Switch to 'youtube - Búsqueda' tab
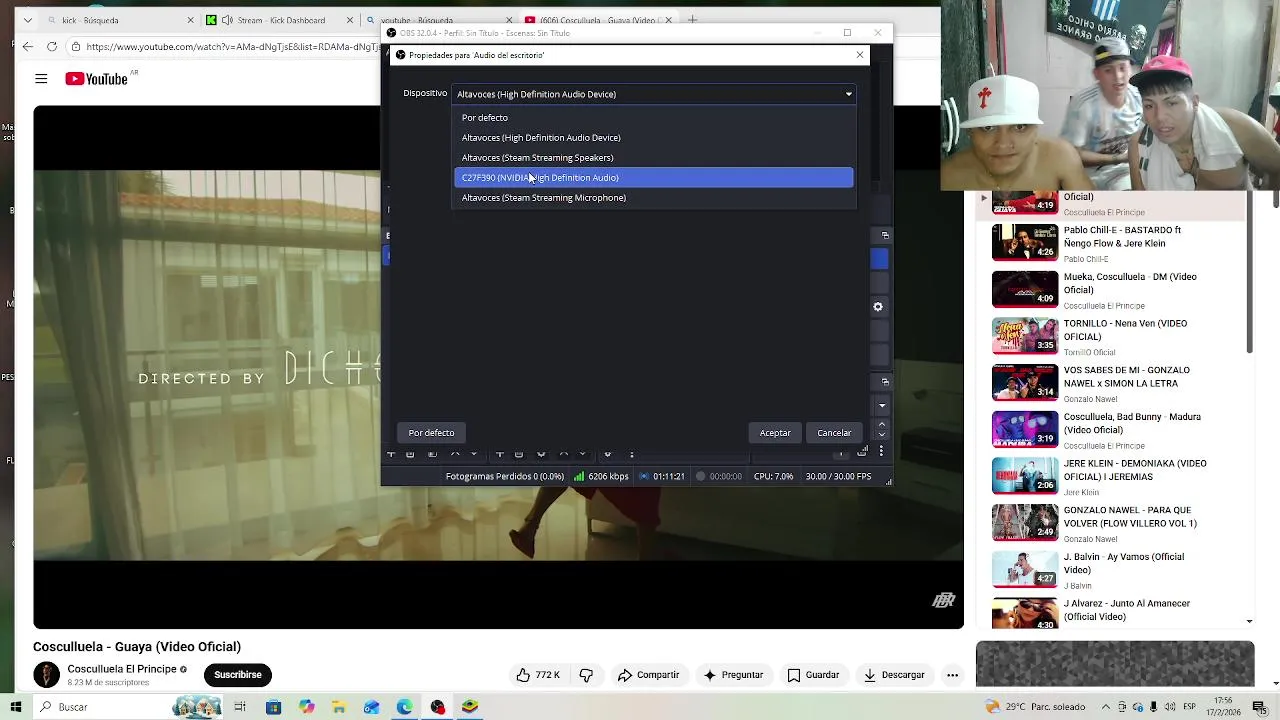Image resolution: width=1280 pixels, height=720 pixels. tap(438, 20)
